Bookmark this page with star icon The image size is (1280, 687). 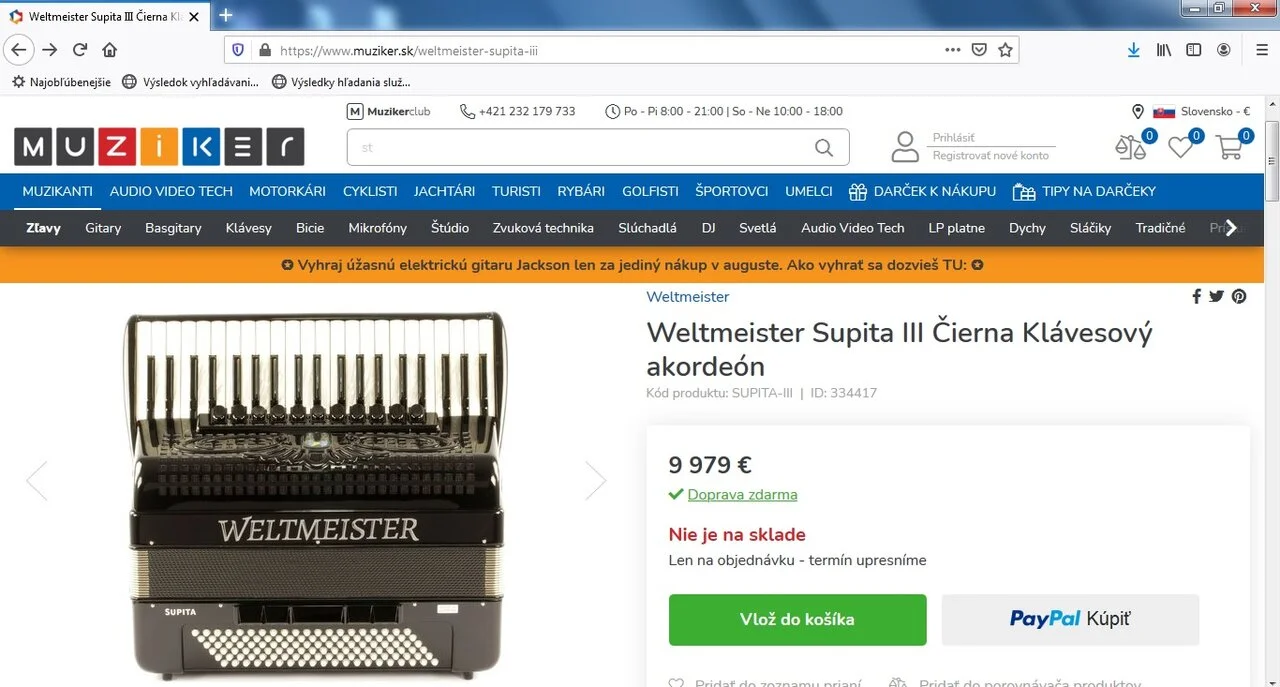tap(1006, 50)
